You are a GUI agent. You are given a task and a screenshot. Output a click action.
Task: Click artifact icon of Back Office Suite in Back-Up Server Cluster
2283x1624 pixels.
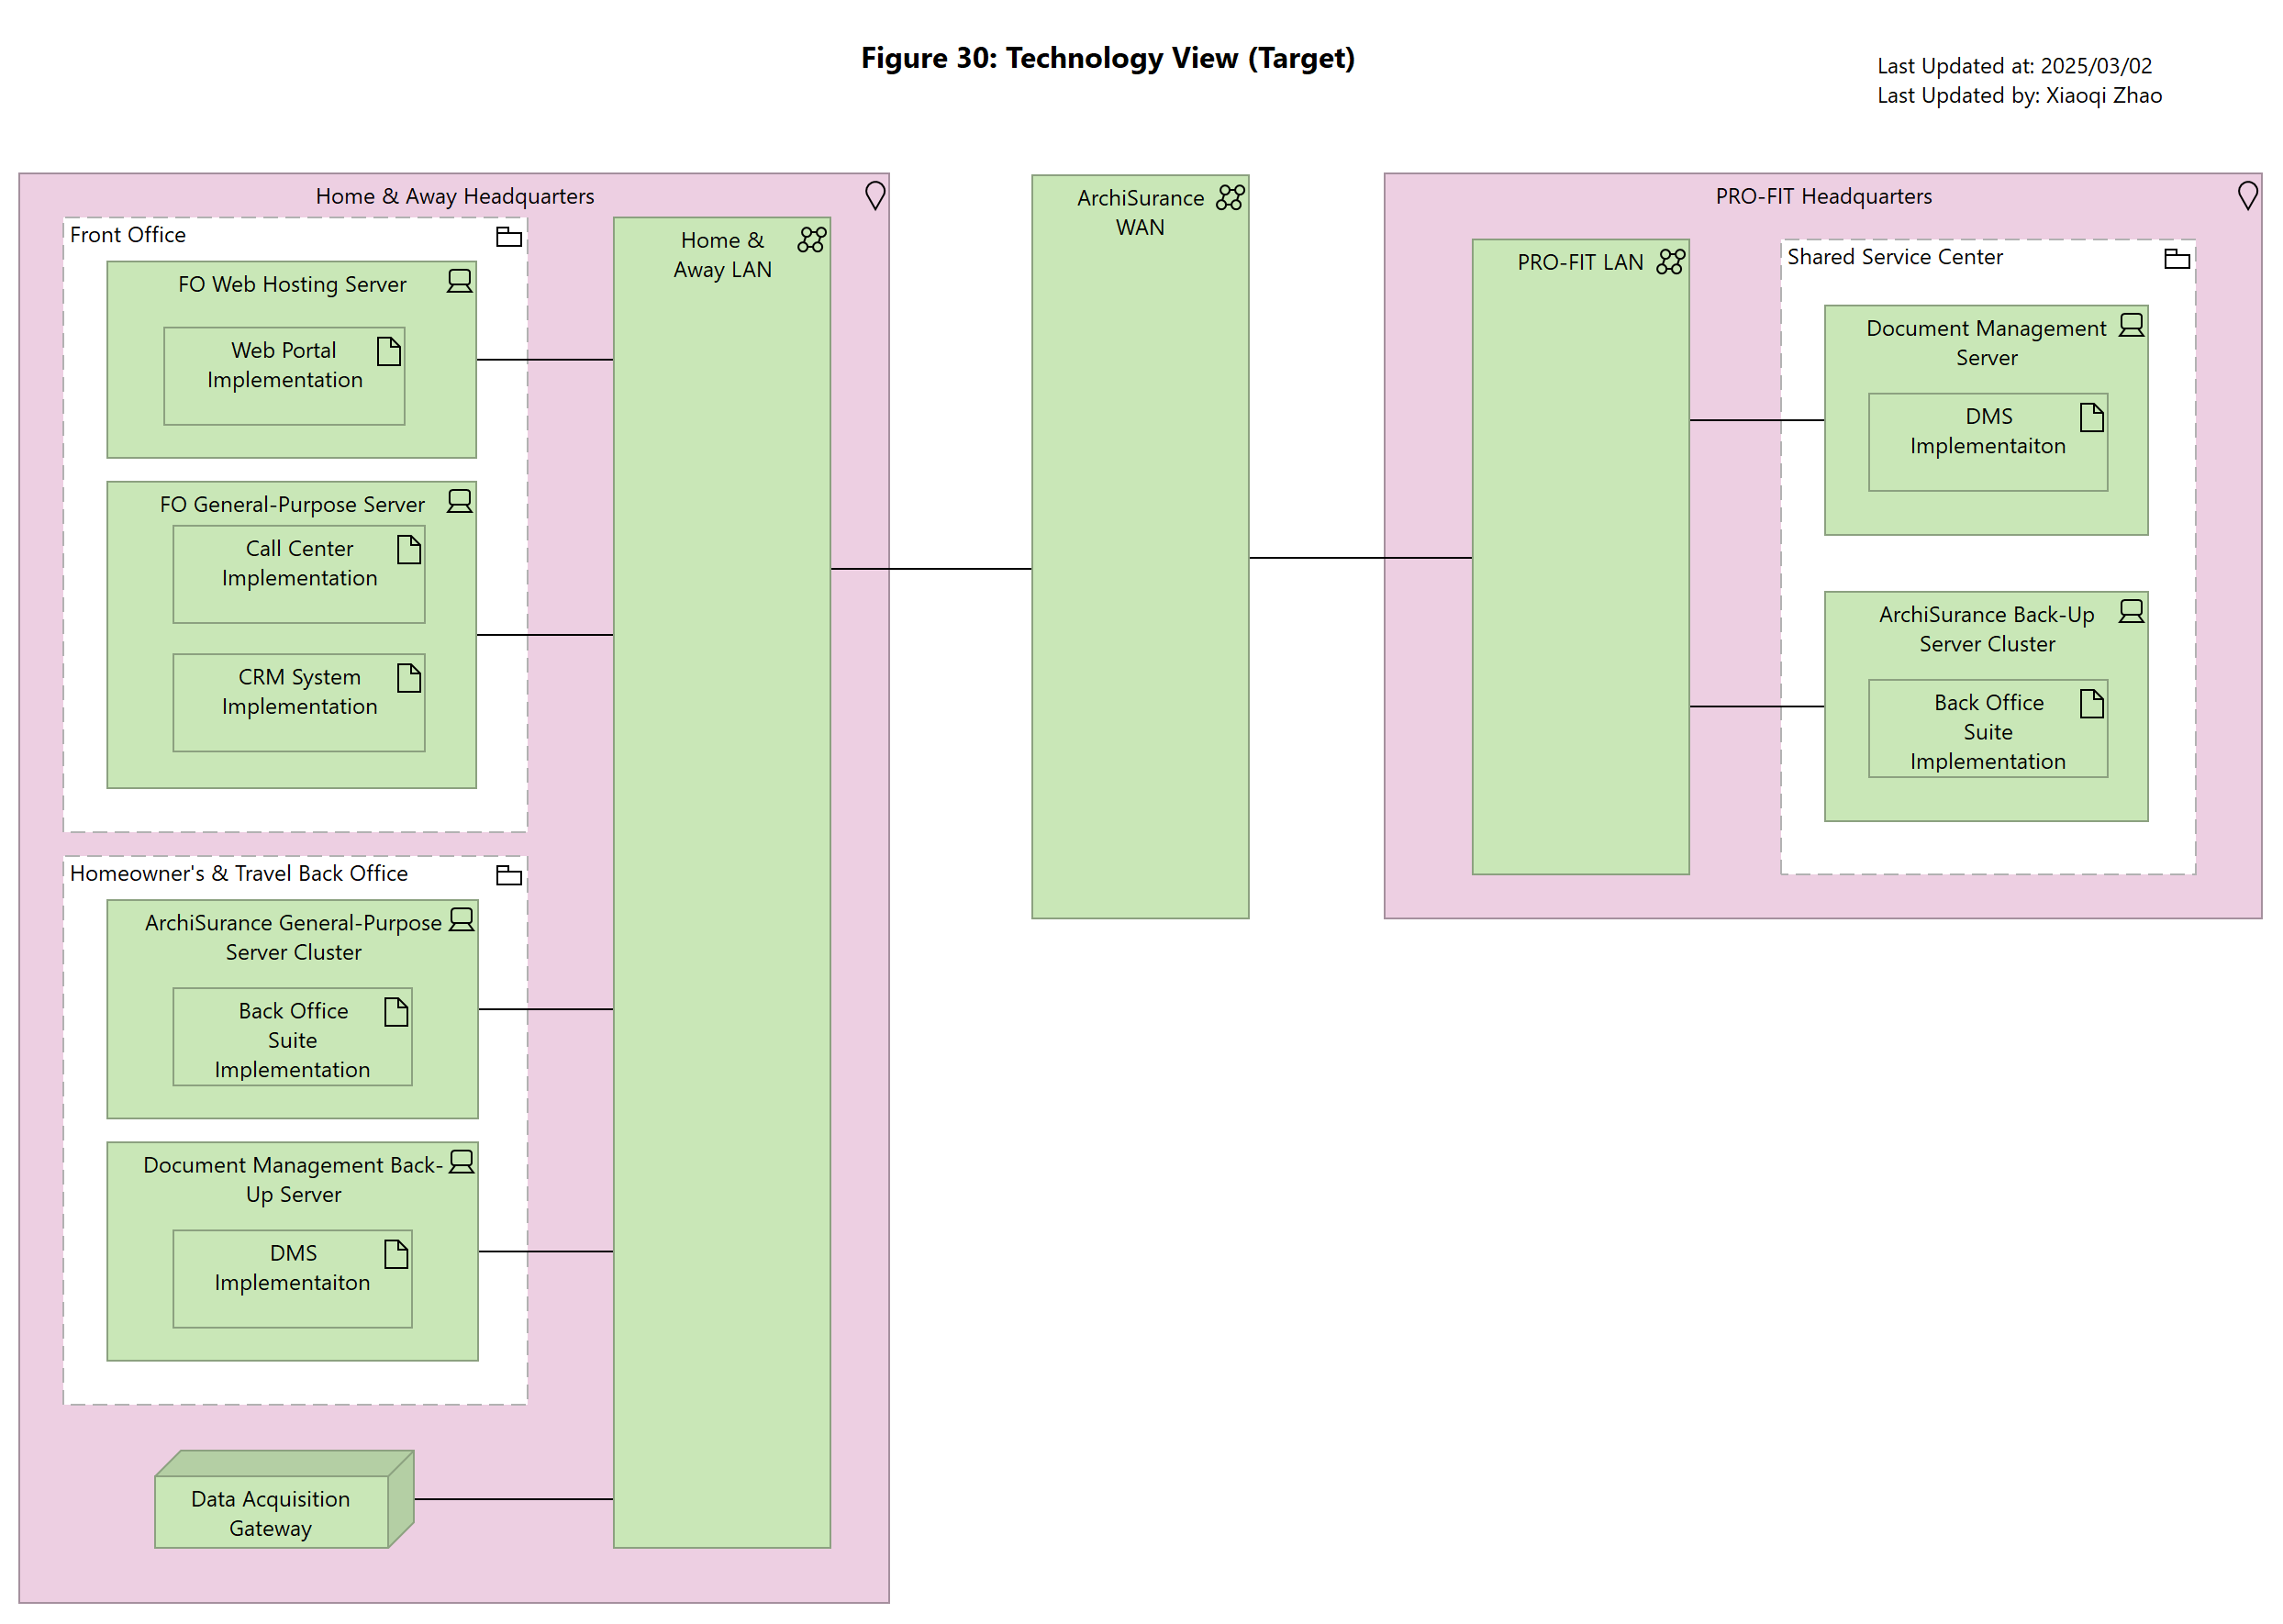pos(2091,704)
